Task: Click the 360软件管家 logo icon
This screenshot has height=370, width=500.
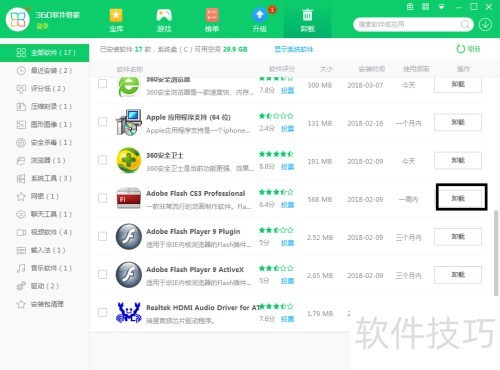Action: click(x=18, y=19)
